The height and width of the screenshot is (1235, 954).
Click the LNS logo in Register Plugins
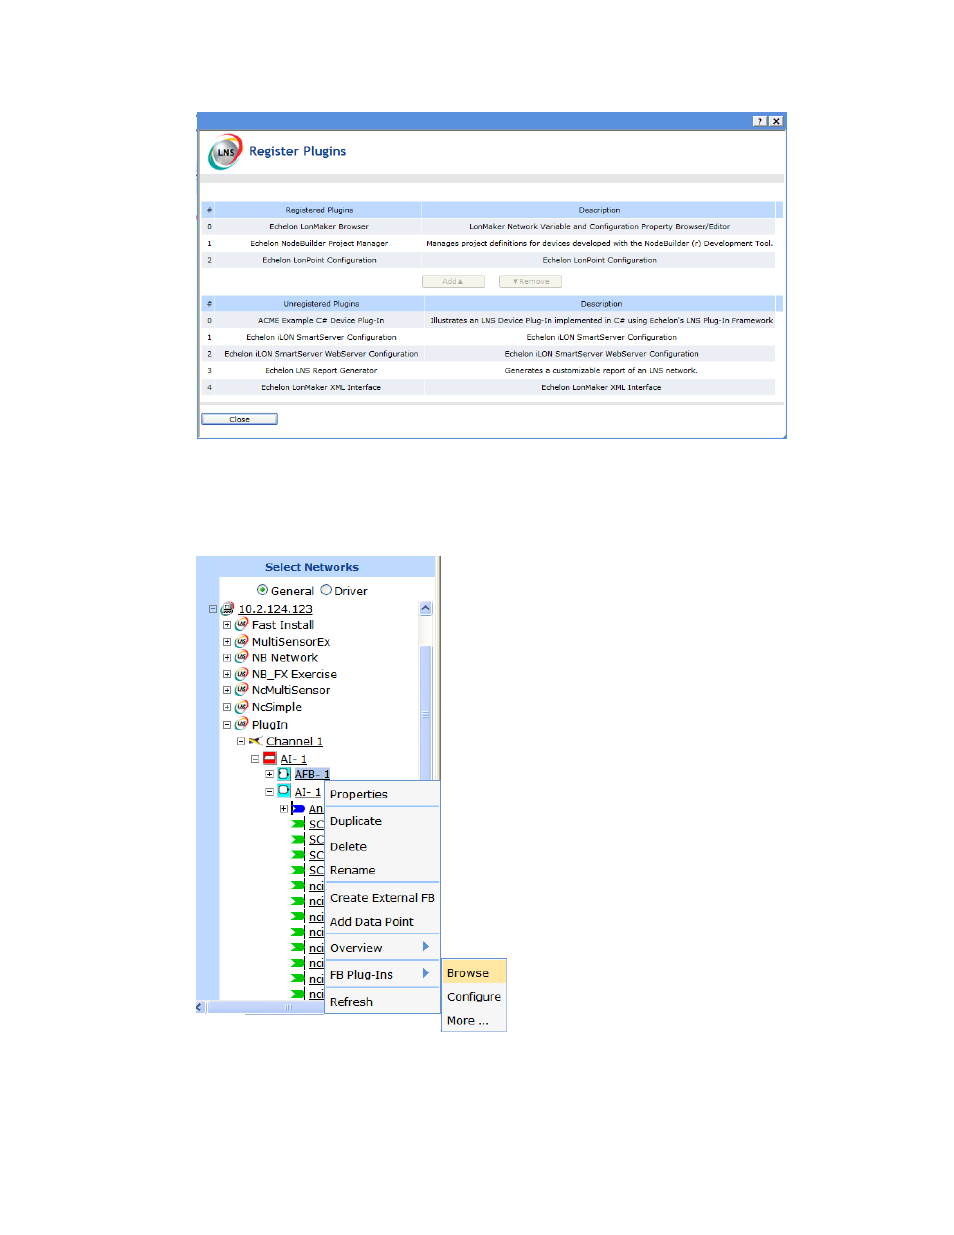(225, 152)
